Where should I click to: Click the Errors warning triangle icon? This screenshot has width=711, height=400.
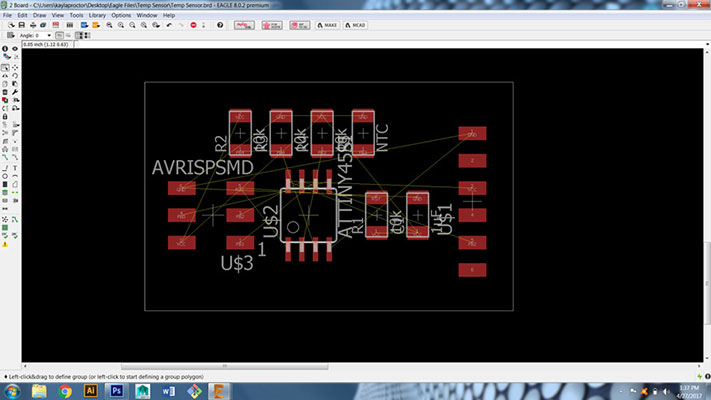click(x=5, y=244)
